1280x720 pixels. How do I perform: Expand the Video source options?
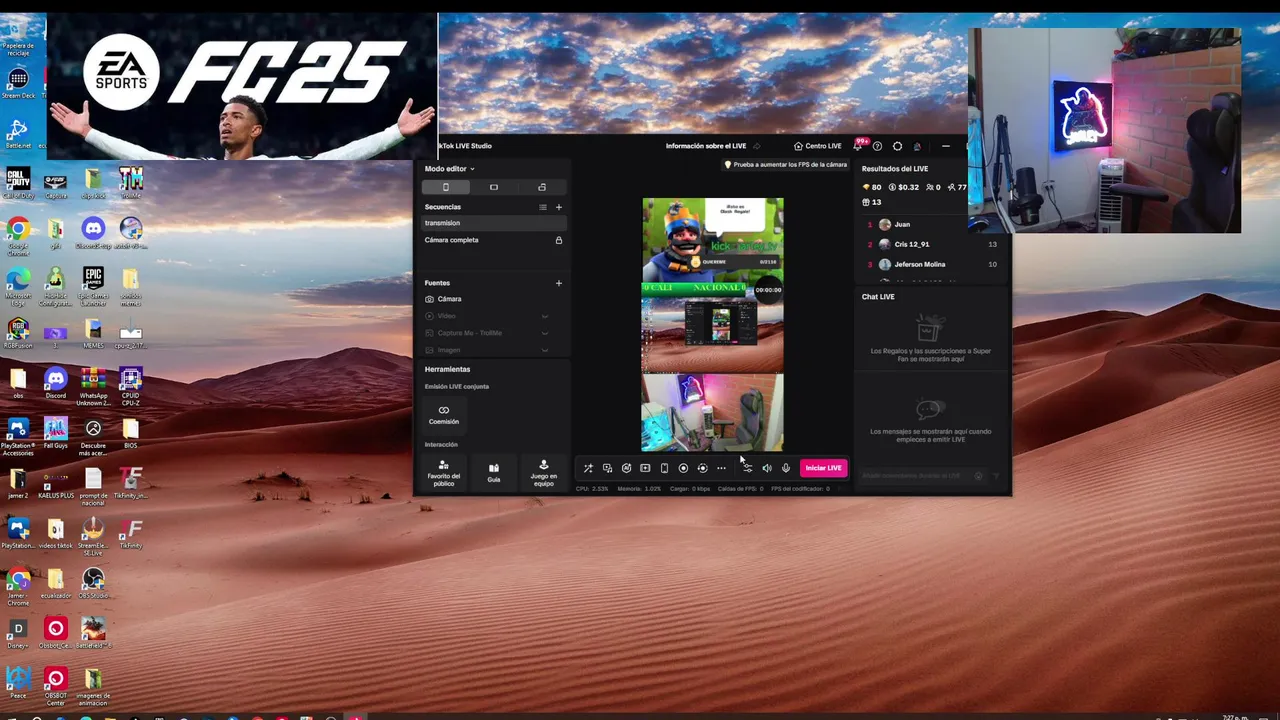pyautogui.click(x=545, y=316)
